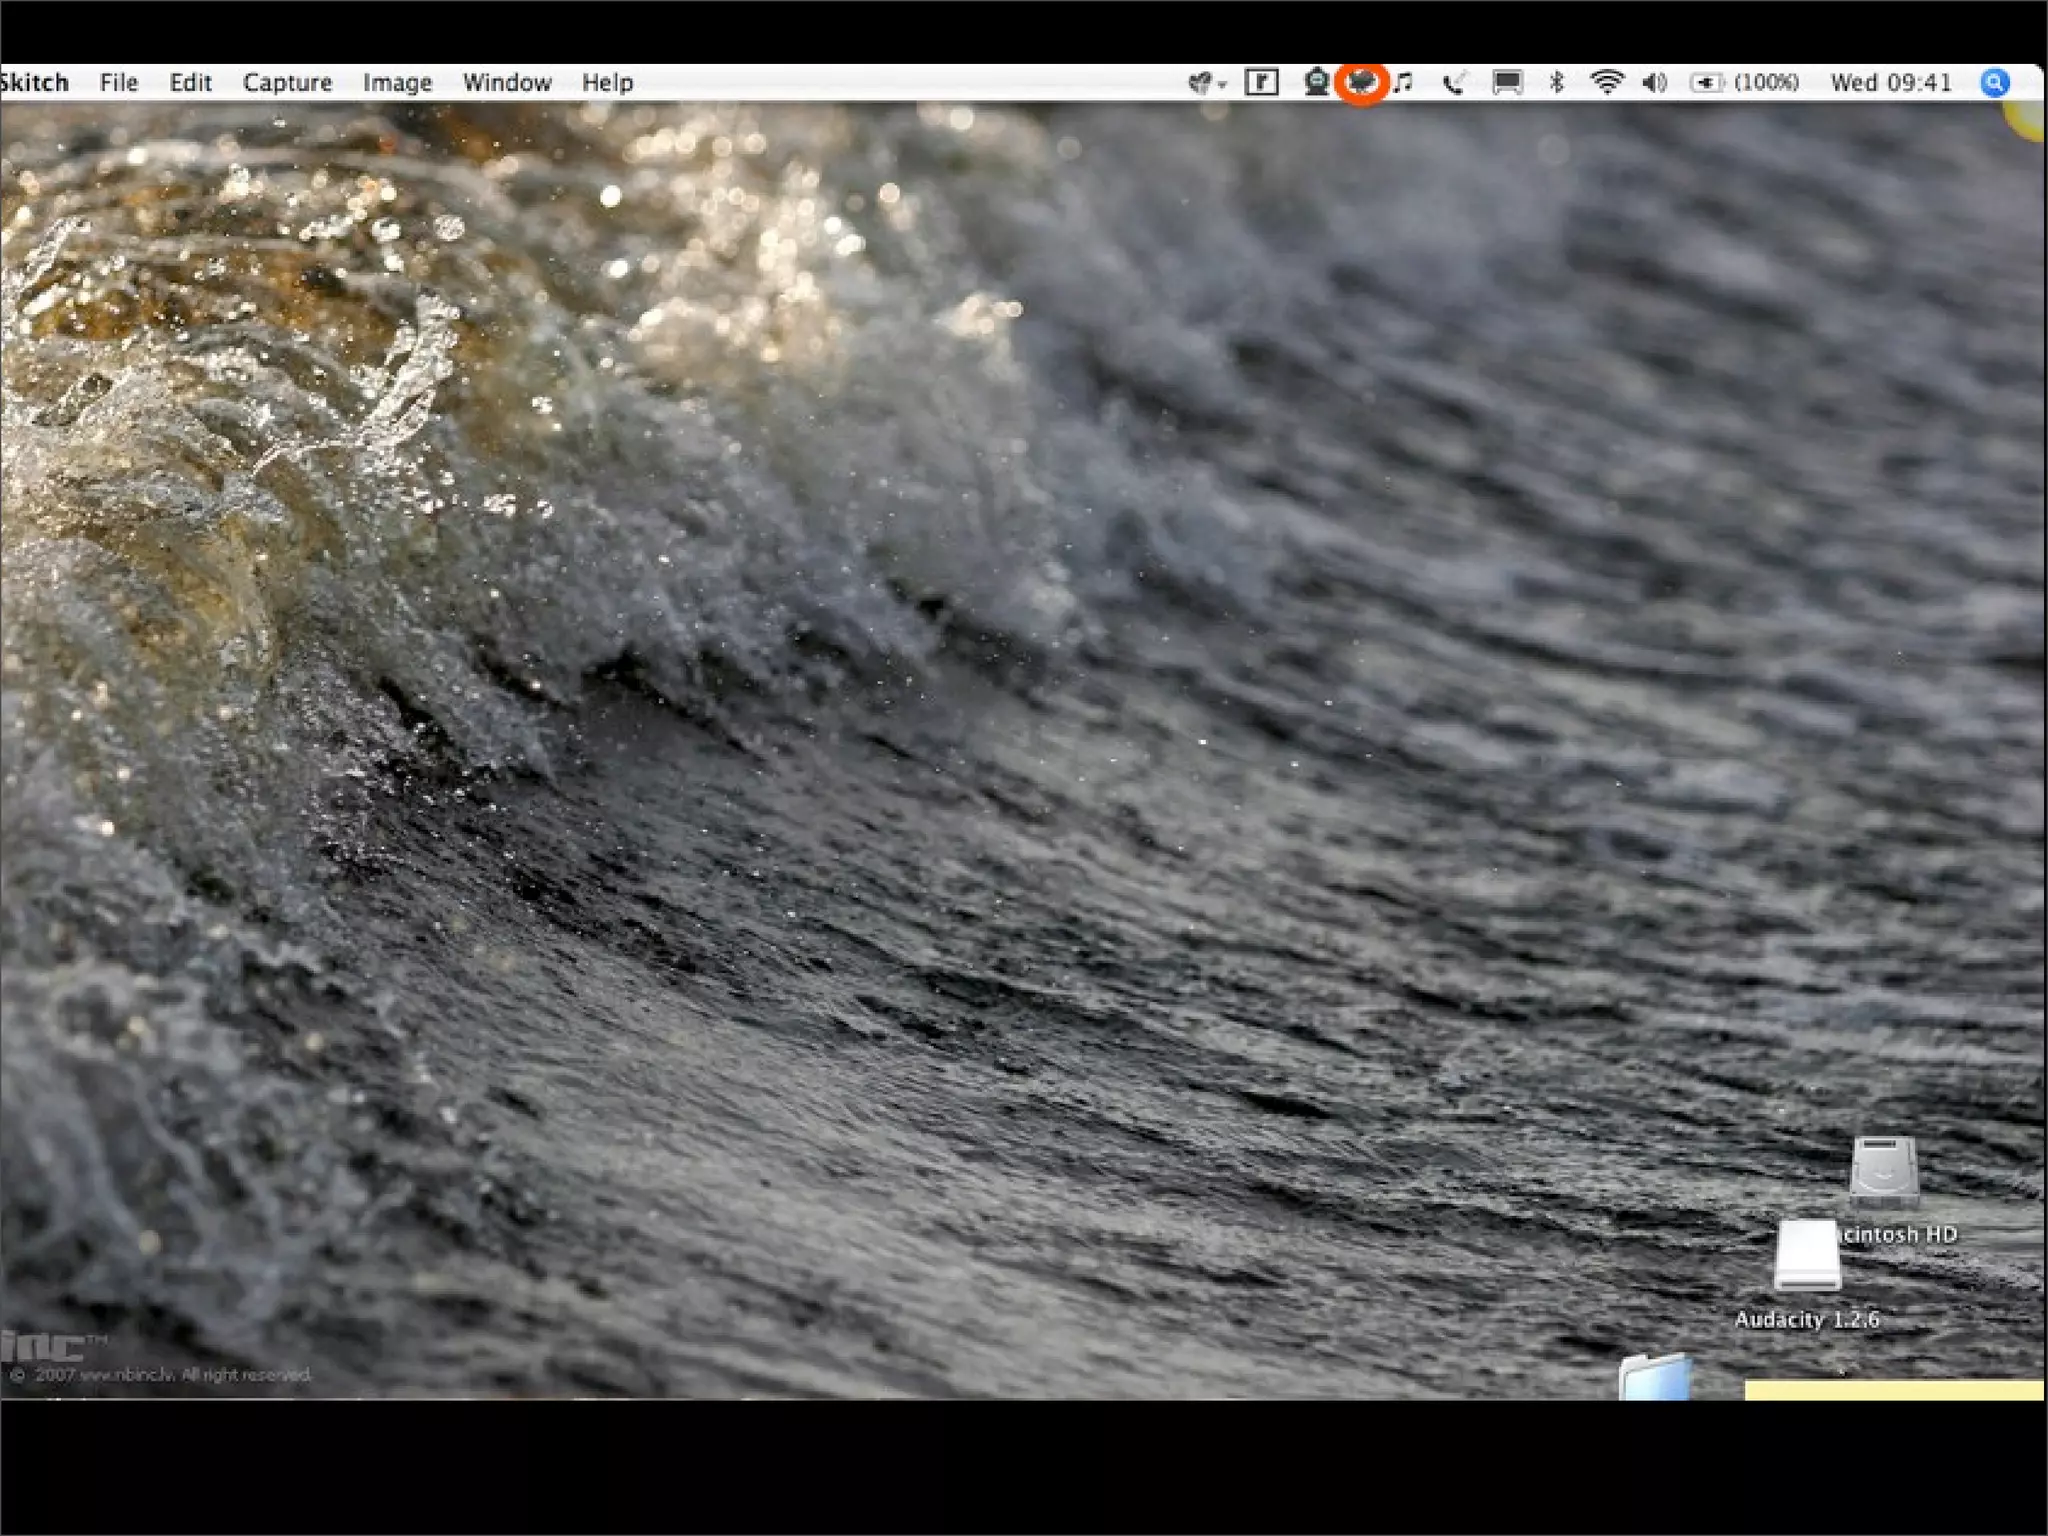Open the Window menu
Image resolution: width=2048 pixels, height=1536 pixels.
pyautogui.click(x=506, y=82)
